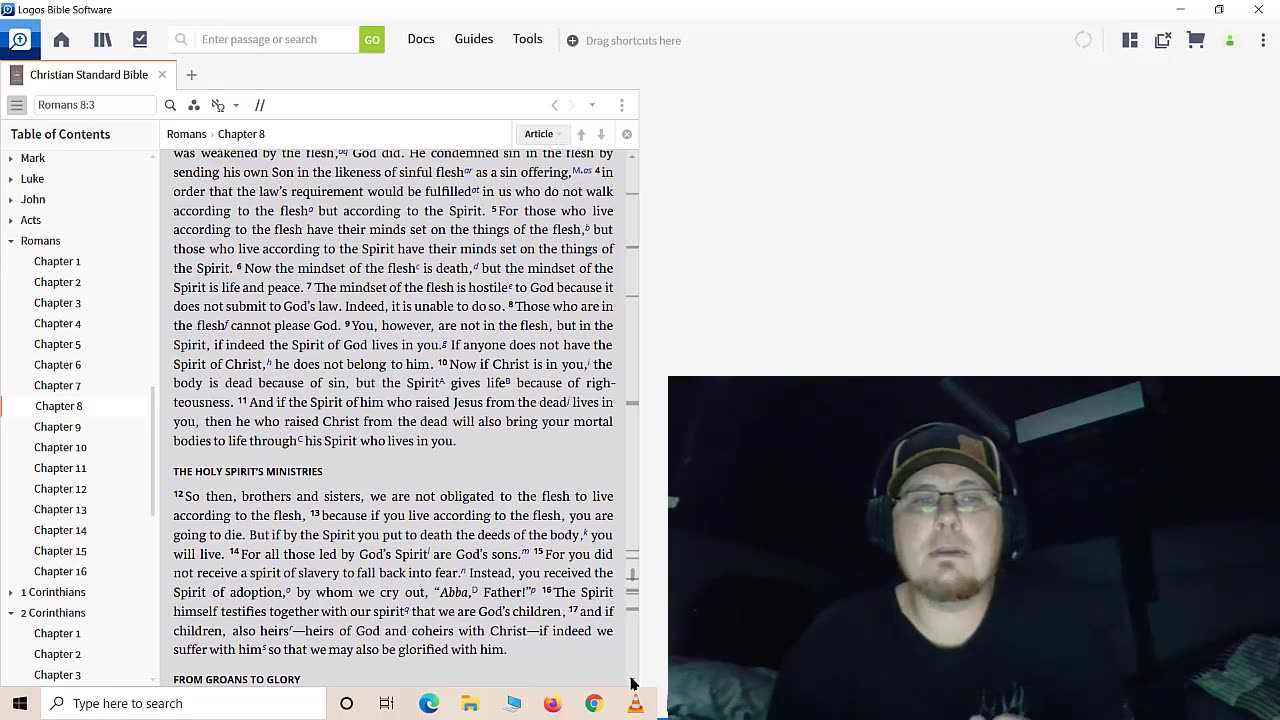Open the visual filters three-dots icon
This screenshot has width=1280, height=720.
[194, 105]
